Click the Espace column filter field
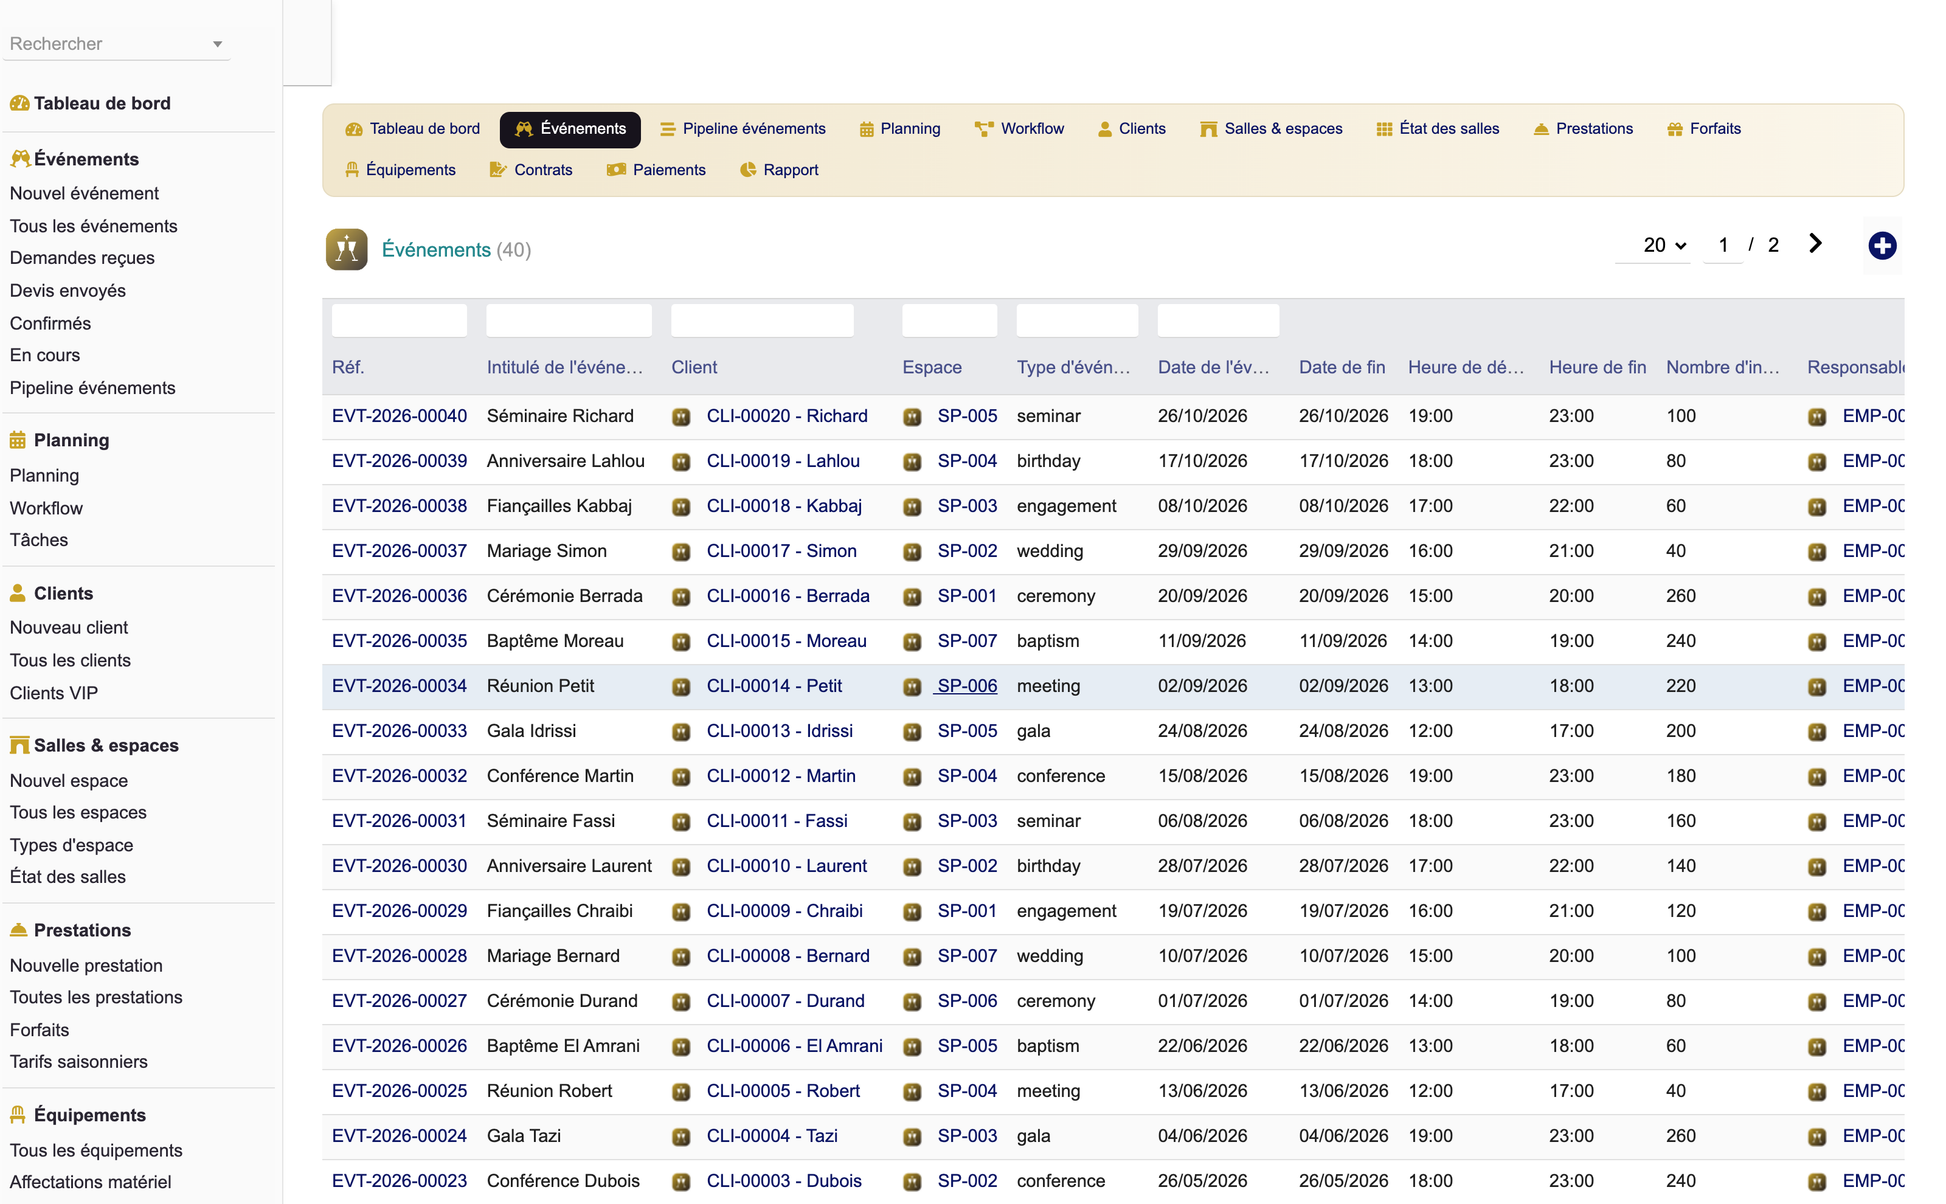This screenshot has height=1204, width=1946. tap(949, 320)
